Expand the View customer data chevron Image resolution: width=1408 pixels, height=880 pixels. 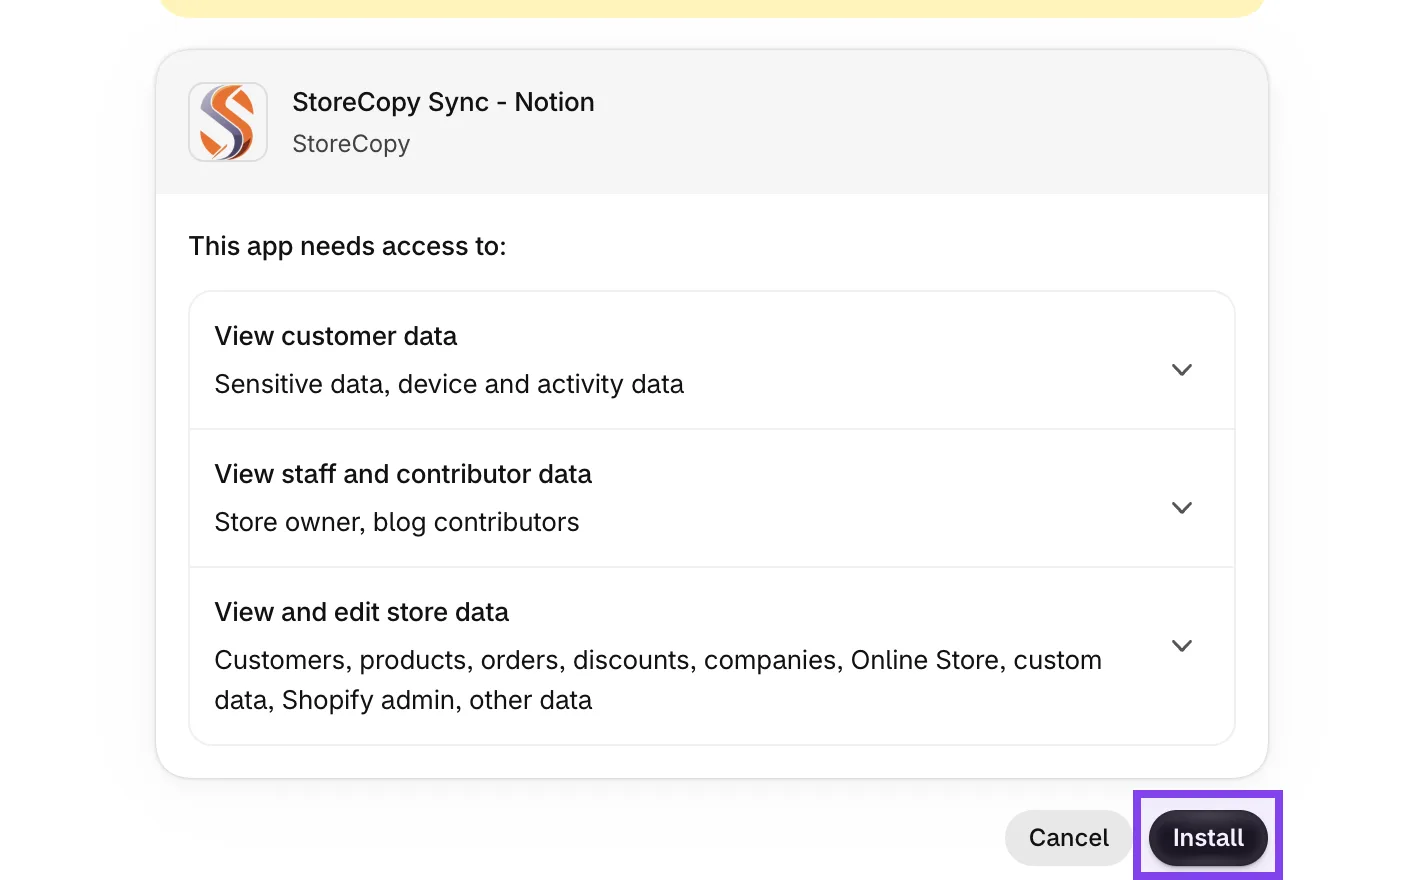coord(1182,370)
